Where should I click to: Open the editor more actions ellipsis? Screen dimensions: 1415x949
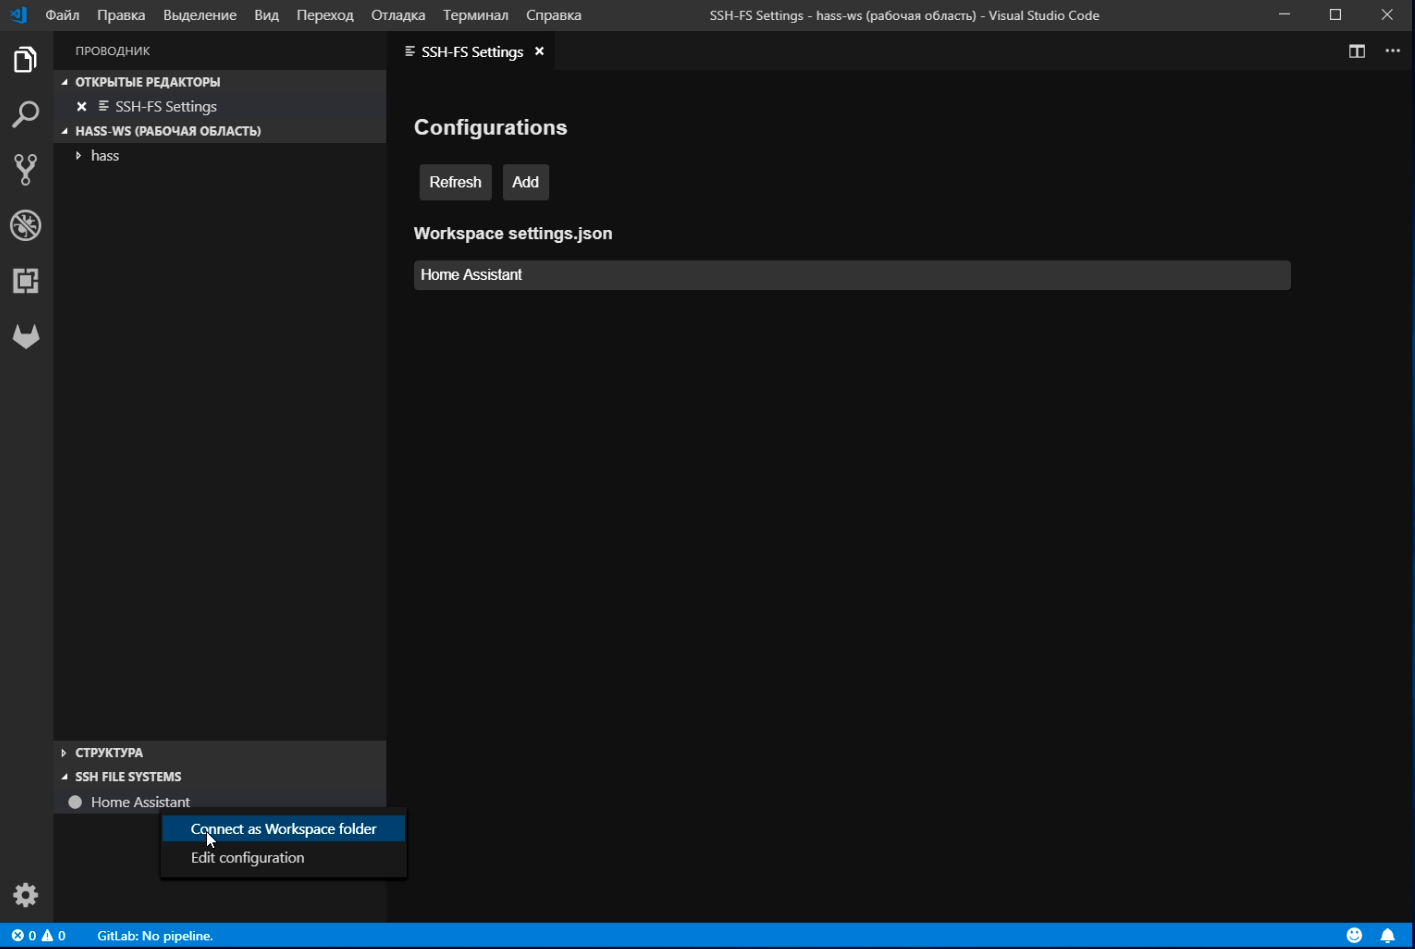[x=1393, y=51]
